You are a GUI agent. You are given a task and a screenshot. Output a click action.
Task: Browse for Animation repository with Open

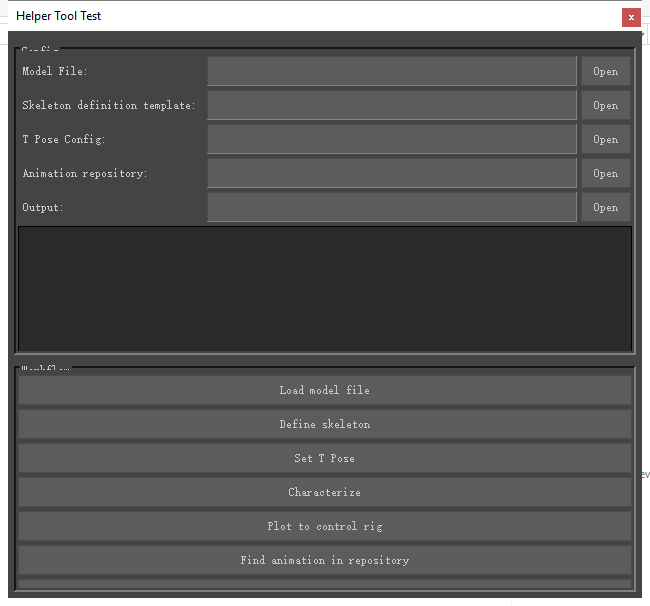coord(605,174)
